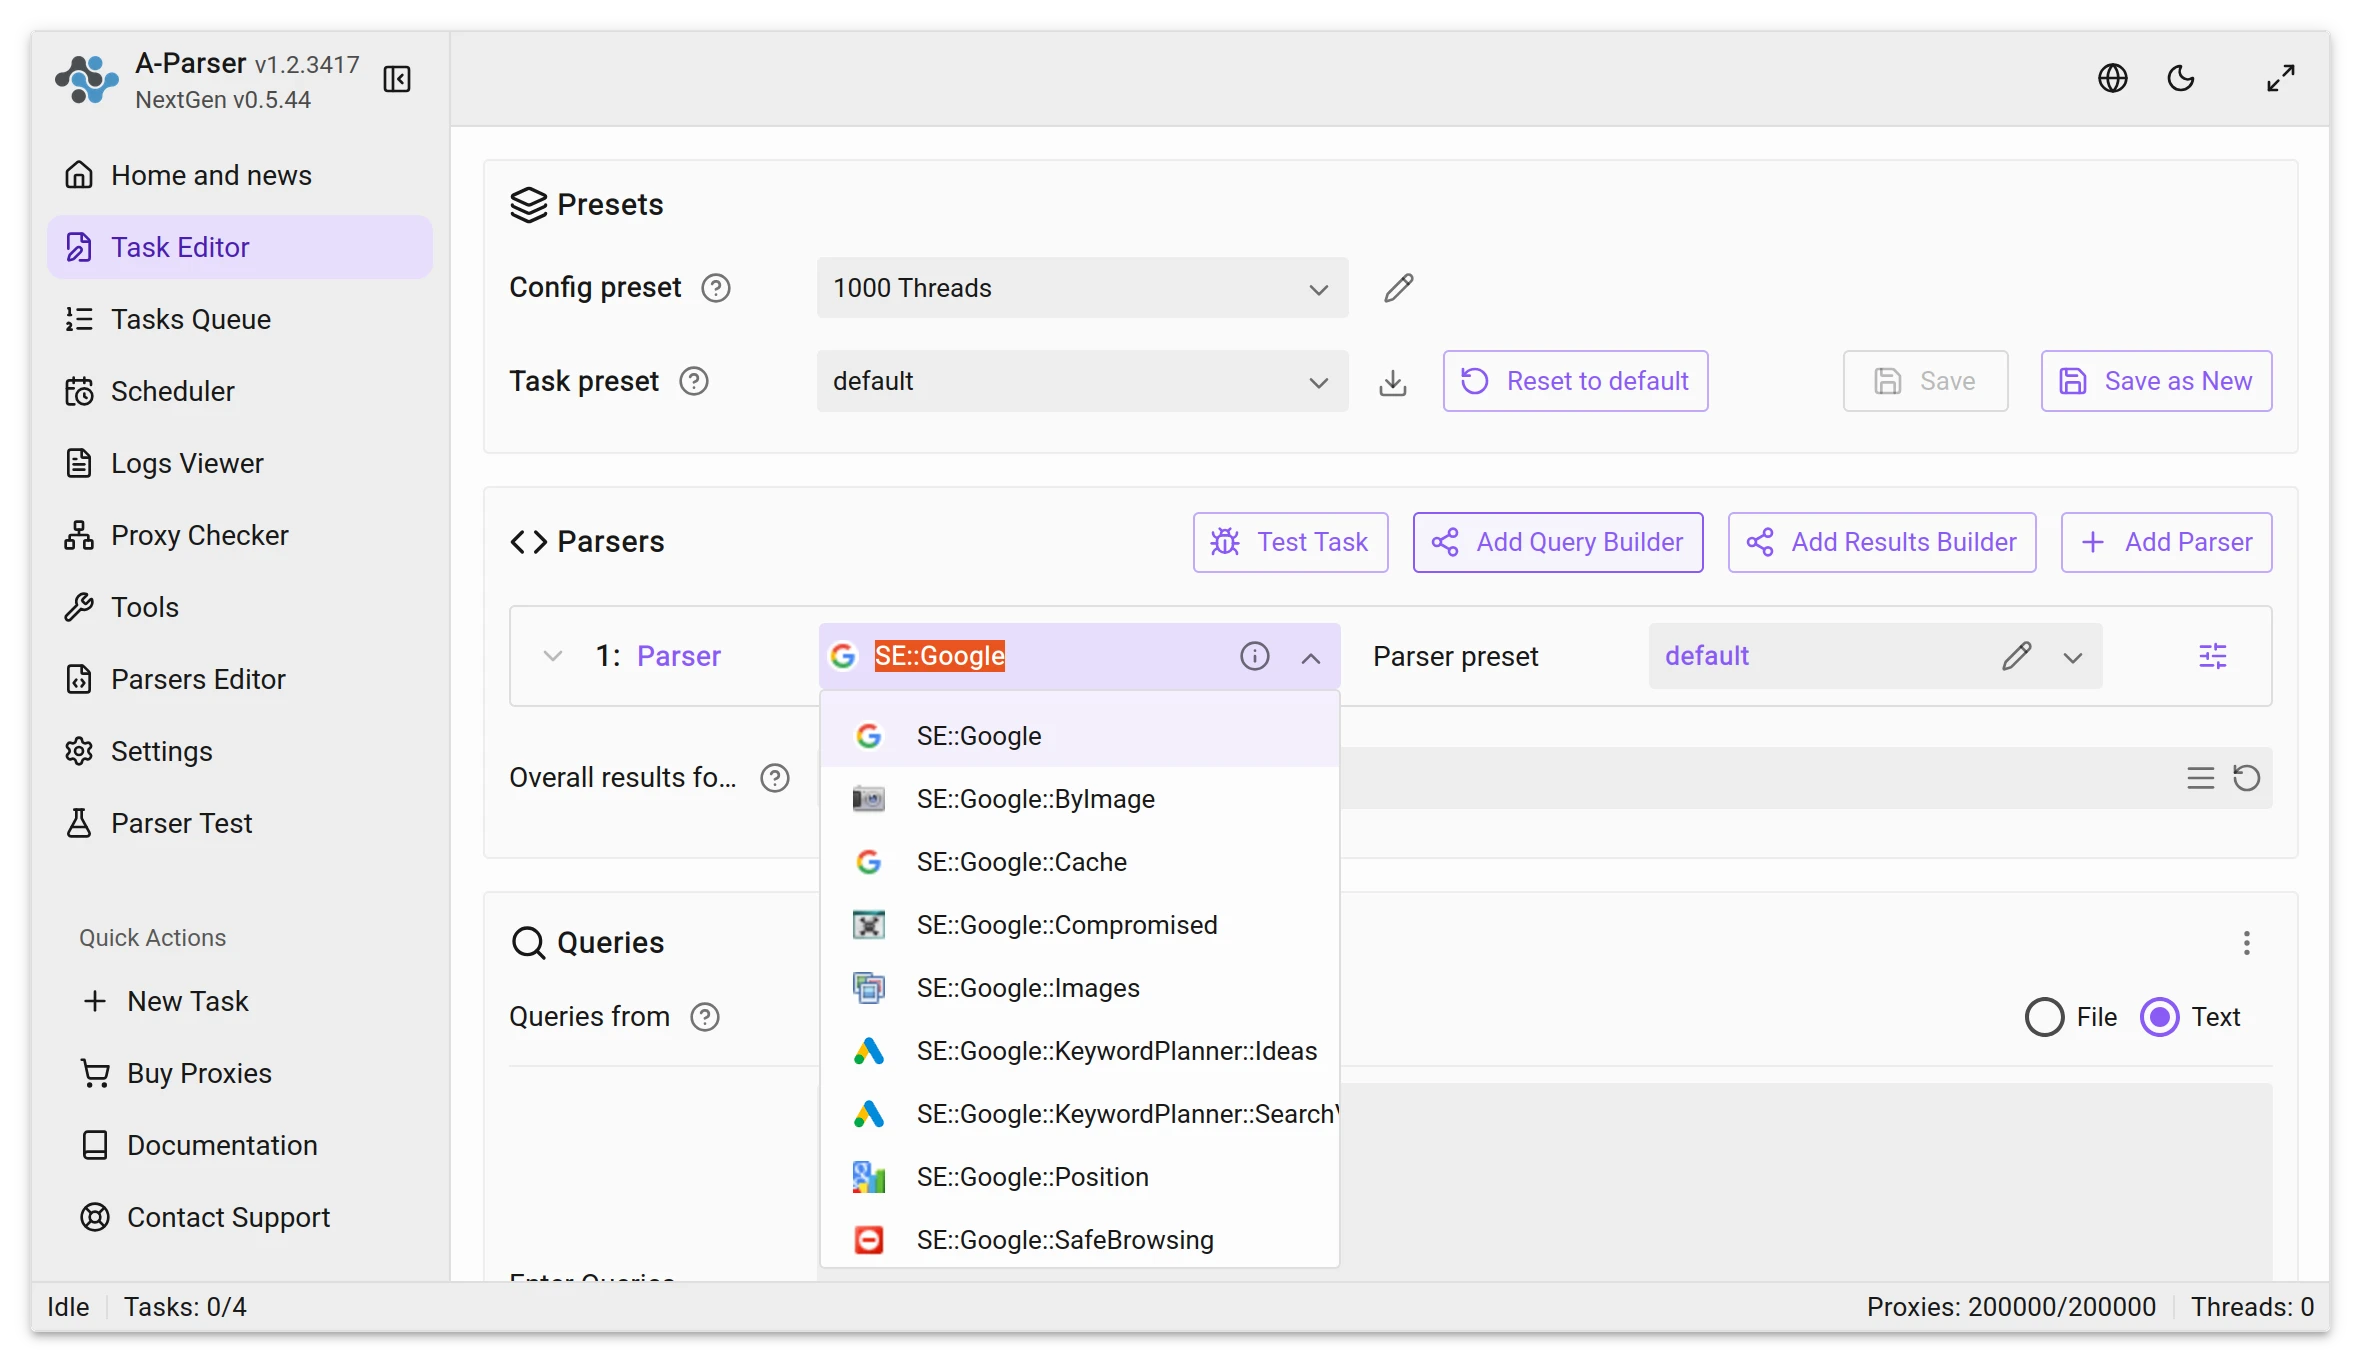
Task: Open overall results format list icon
Action: point(2200,778)
